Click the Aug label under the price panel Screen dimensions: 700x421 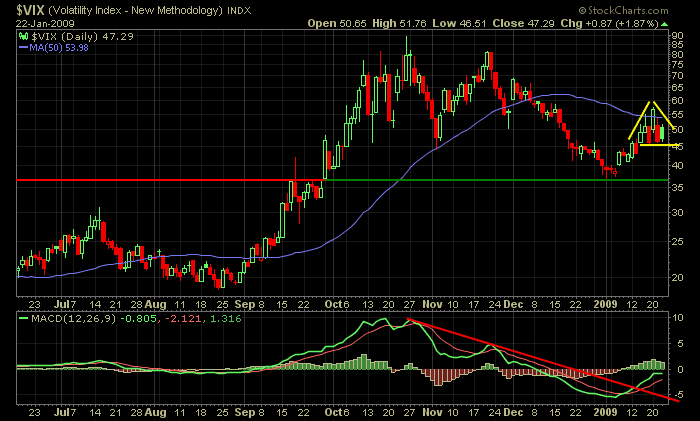[156, 304]
